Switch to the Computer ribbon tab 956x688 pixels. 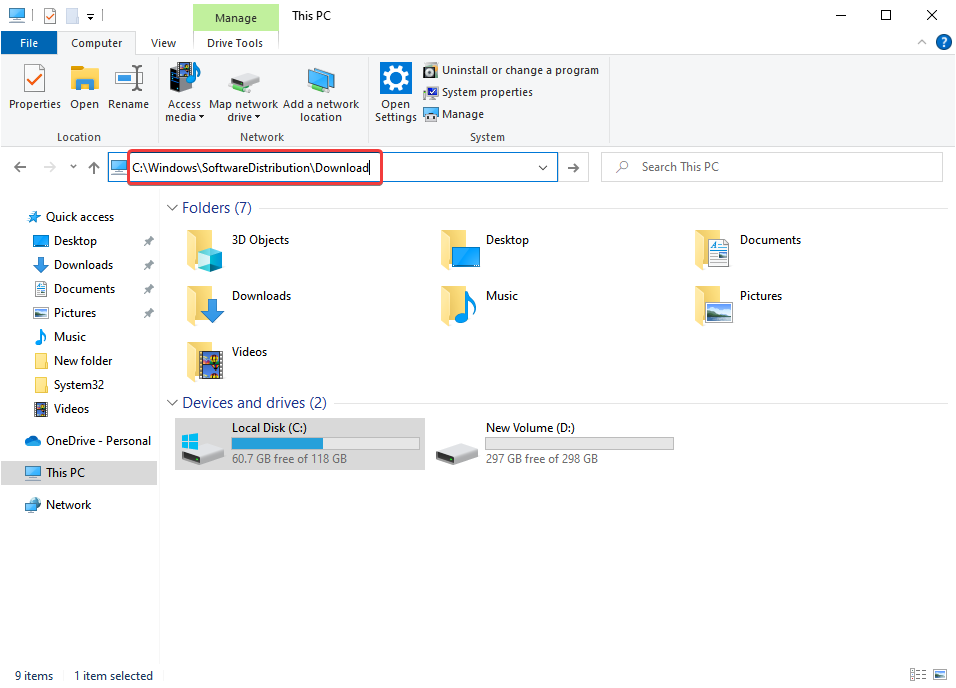coord(96,43)
